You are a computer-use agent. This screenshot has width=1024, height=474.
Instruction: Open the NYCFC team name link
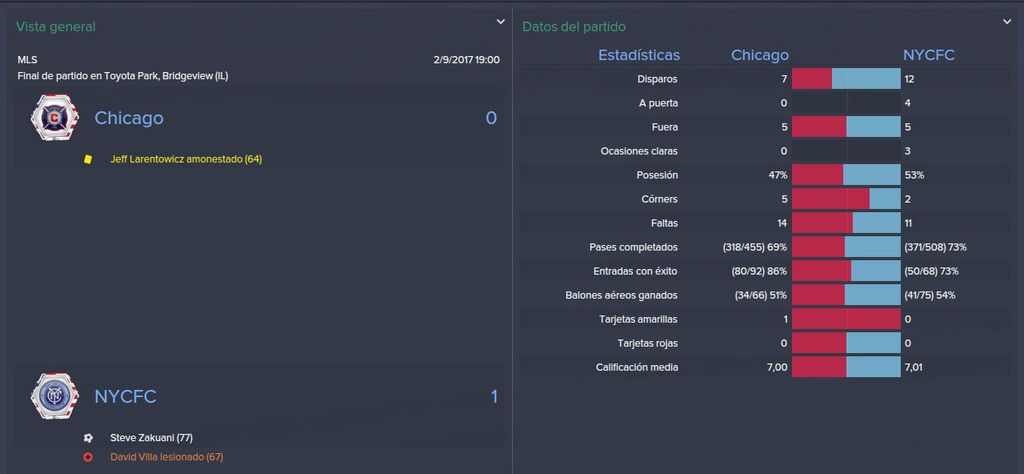[x=125, y=396]
